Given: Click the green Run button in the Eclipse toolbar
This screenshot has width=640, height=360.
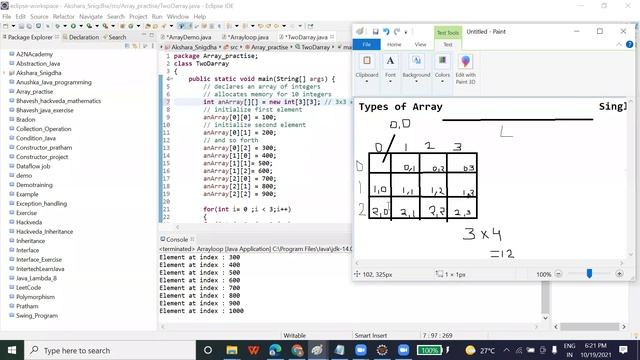Looking at the screenshot, I should coord(73,26).
